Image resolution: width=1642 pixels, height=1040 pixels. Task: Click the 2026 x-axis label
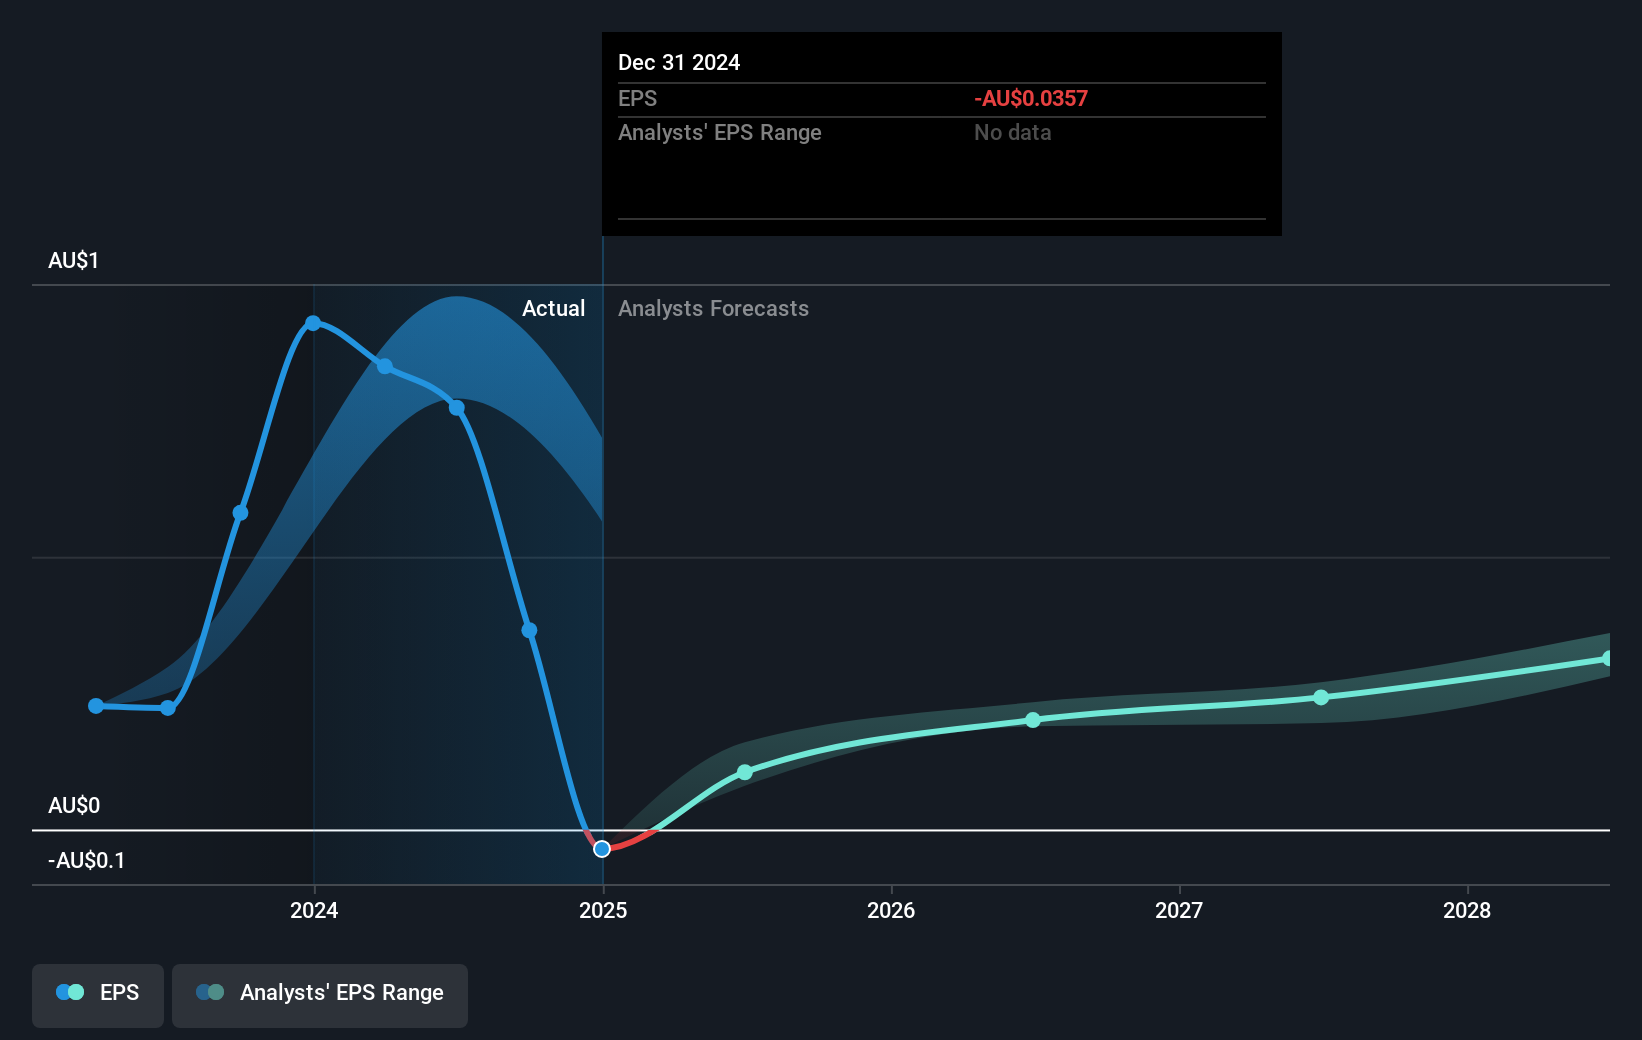click(891, 910)
